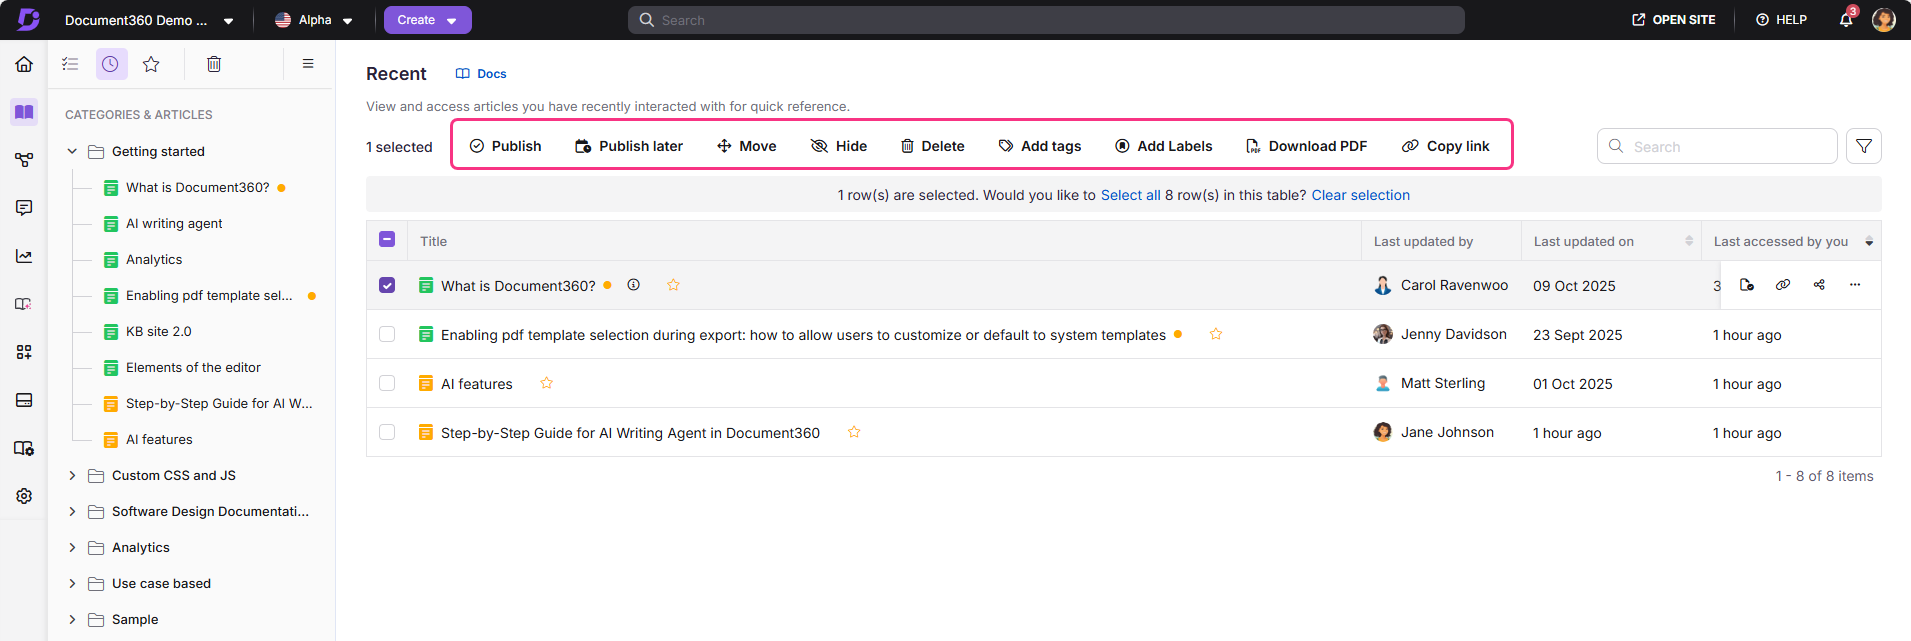Click Publish later in action bar
1911x641 pixels.
pyautogui.click(x=629, y=146)
